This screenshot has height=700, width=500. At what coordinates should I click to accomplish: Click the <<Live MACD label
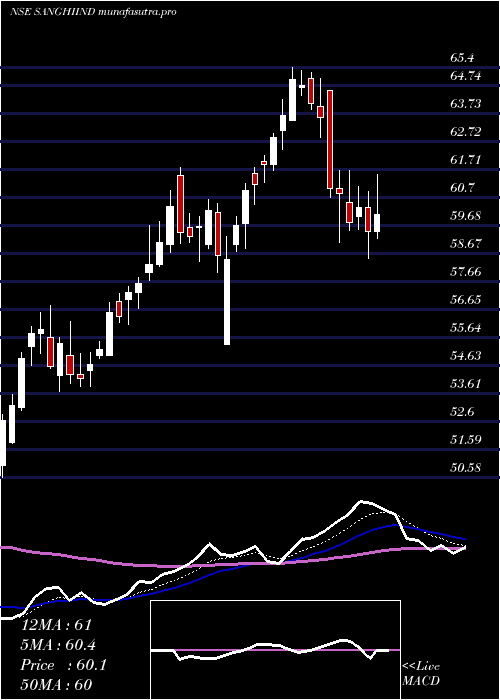[x=421, y=674]
